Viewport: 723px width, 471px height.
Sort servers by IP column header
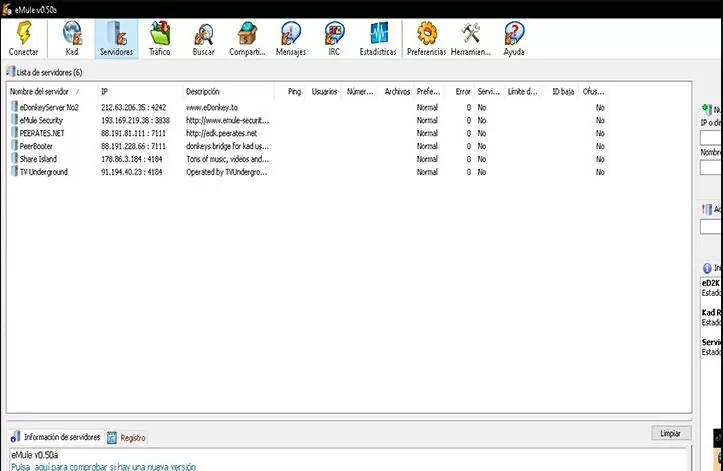pos(140,92)
